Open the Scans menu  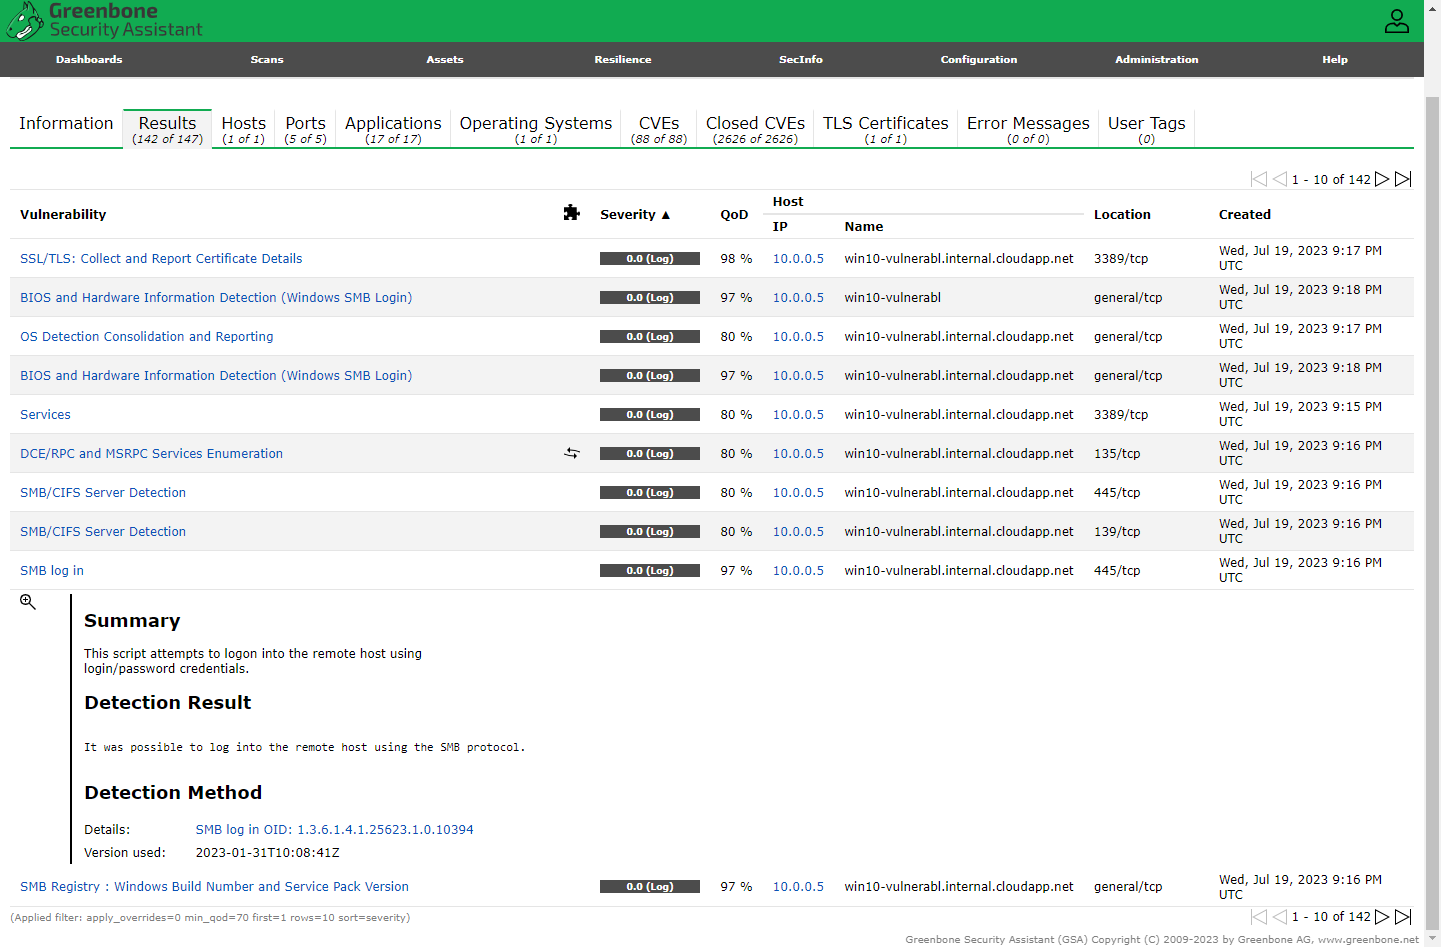pos(267,60)
